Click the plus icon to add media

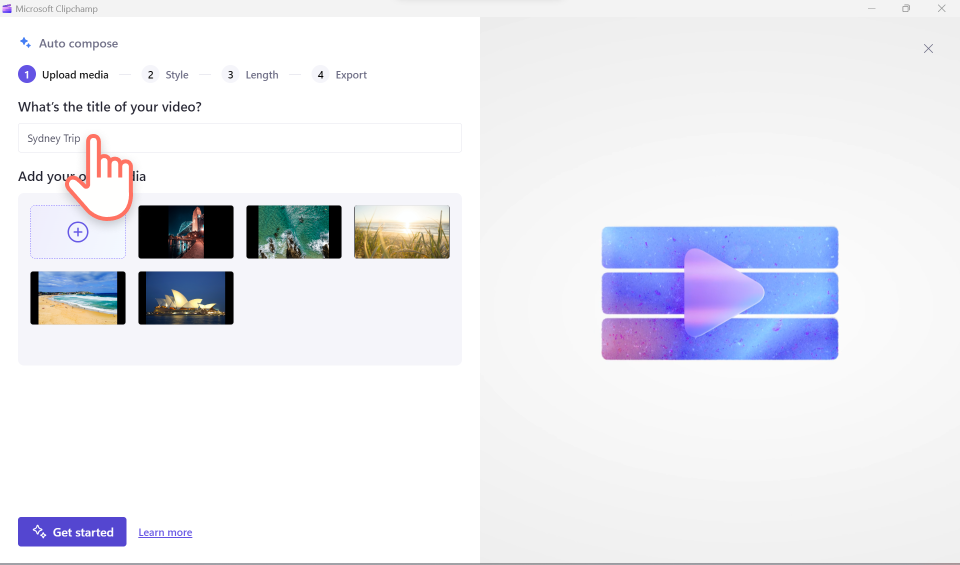tap(78, 232)
